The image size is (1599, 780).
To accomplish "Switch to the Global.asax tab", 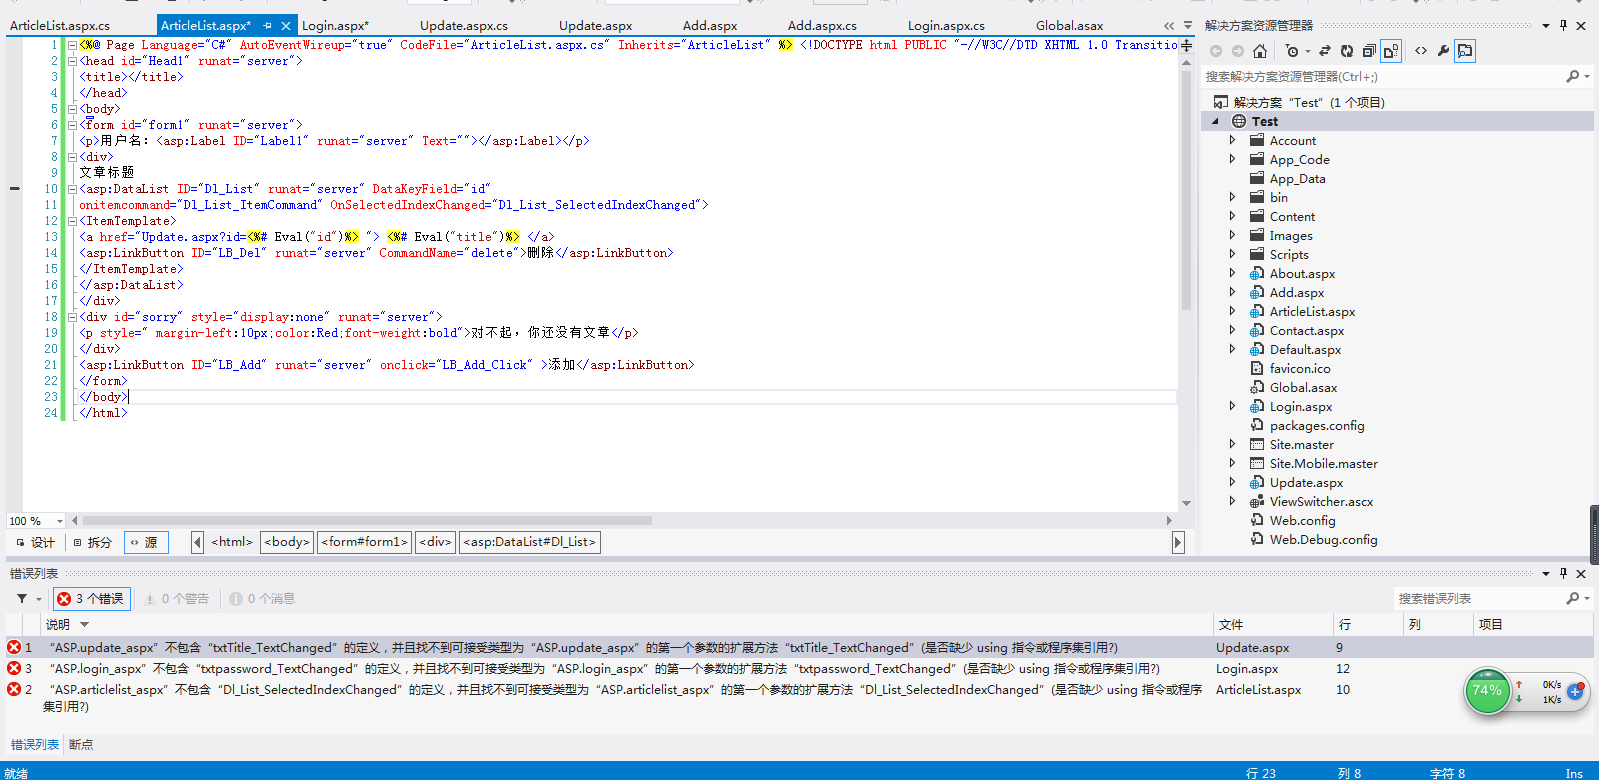I will click(1070, 25).
